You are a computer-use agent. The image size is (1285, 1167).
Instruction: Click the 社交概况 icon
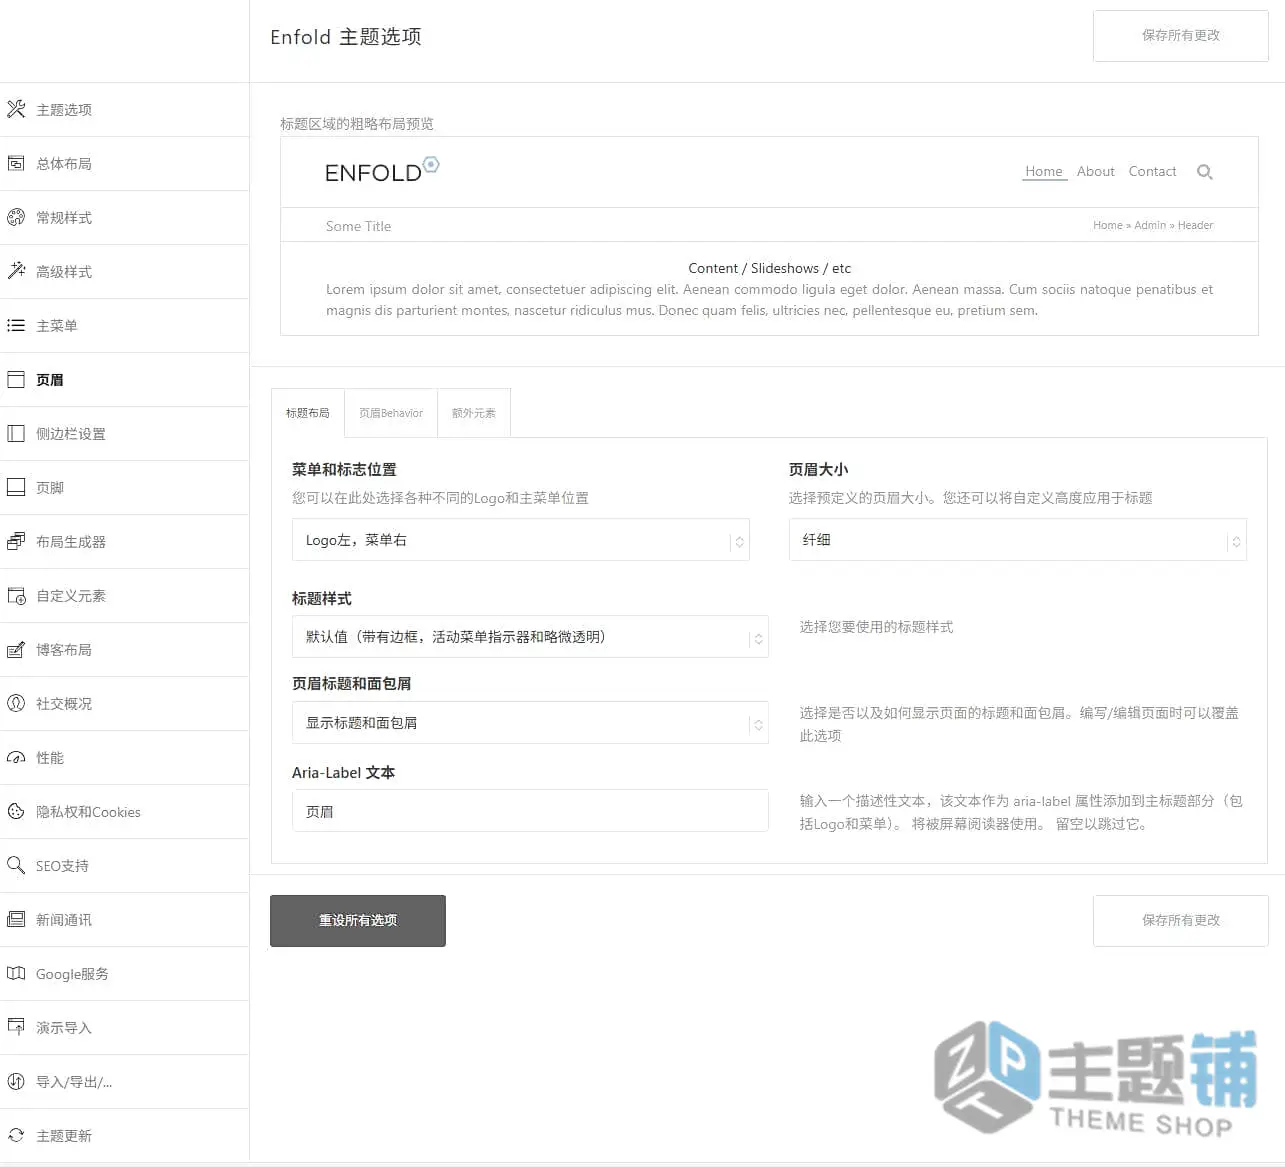pyautogui.click(x=16, y=703)
